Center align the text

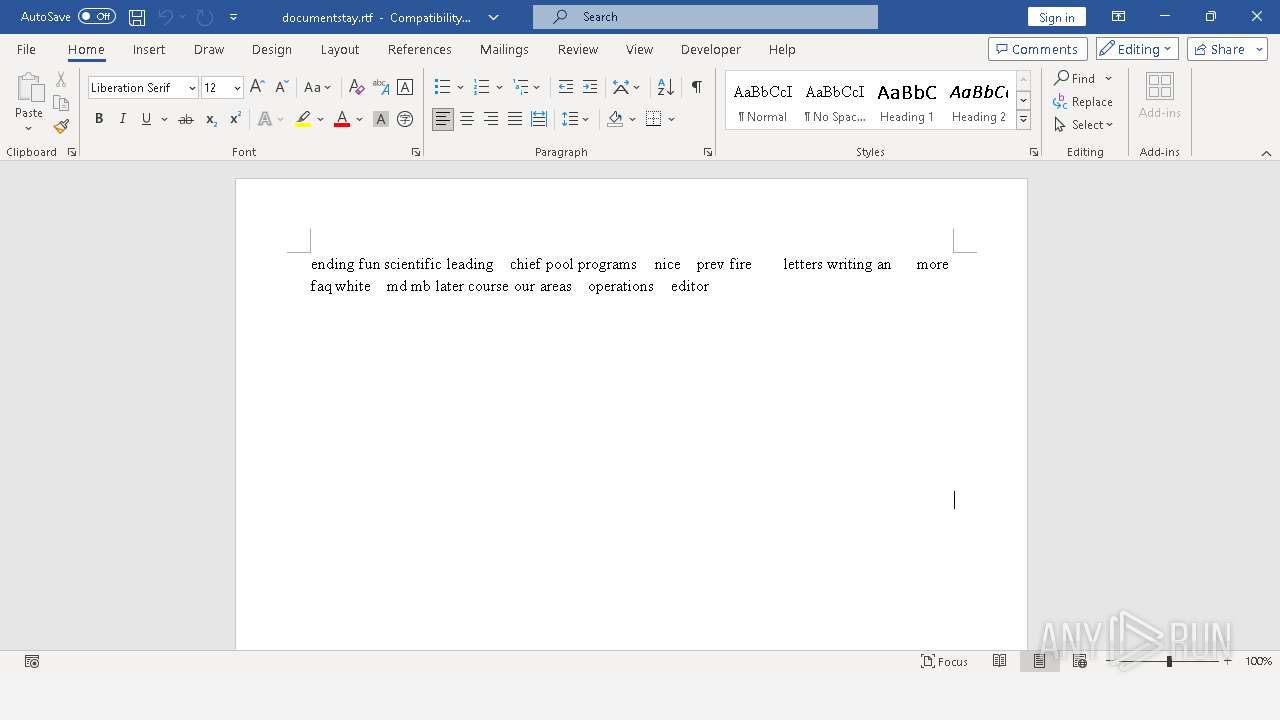(x=467, y=119)
